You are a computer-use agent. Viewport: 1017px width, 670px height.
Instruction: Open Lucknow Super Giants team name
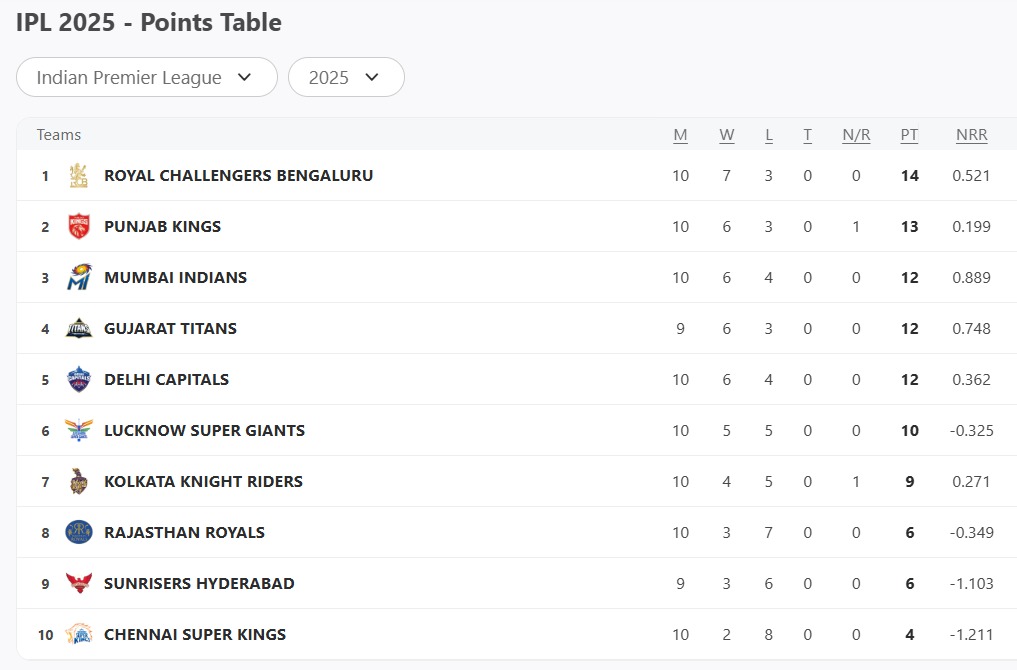pos(204,430)
